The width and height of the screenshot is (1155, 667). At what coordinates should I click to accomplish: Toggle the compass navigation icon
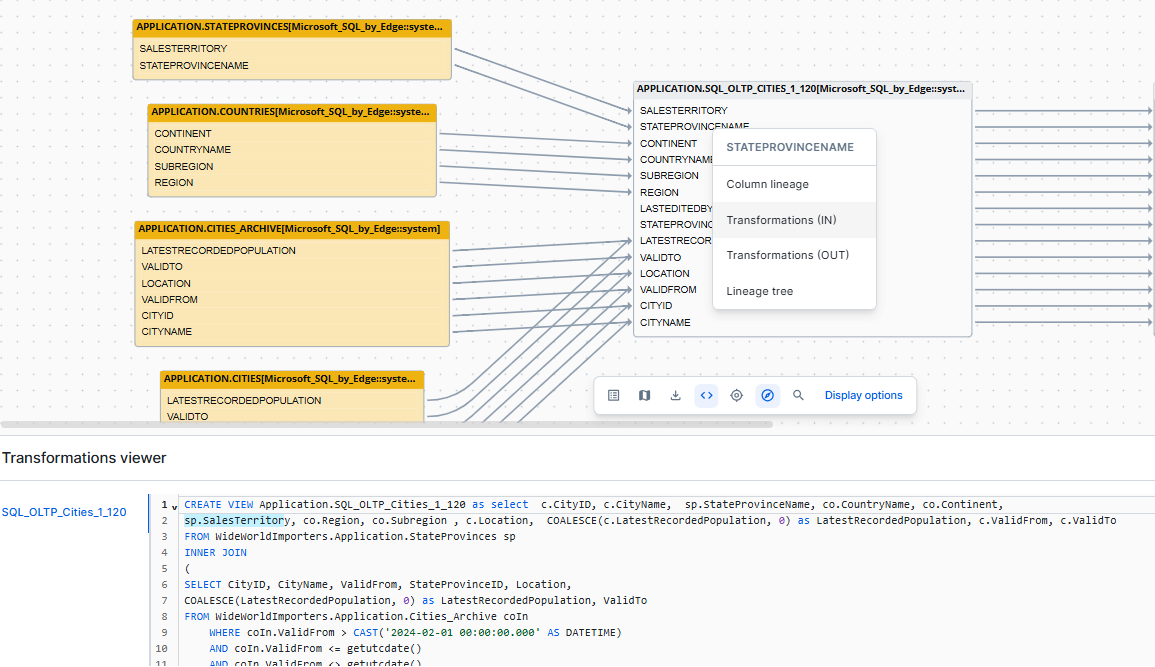tap(767, 395)
